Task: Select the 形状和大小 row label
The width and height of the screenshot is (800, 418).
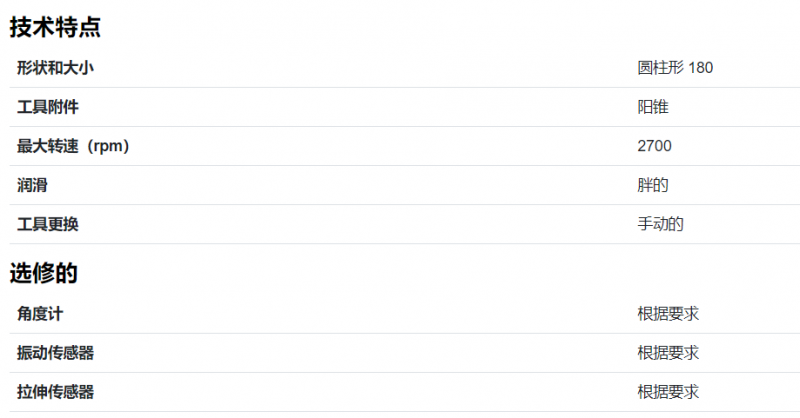Action: click(x=55, y=67)
